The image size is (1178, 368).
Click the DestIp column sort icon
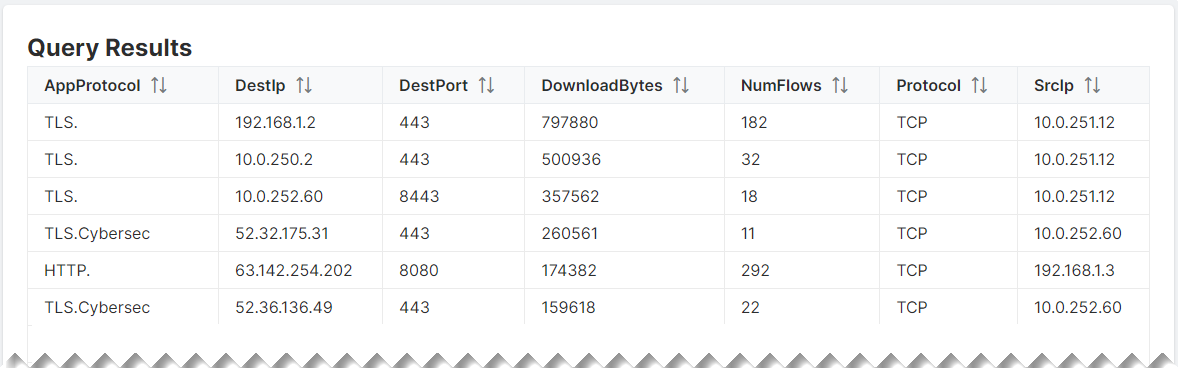[x=304, y=86]
